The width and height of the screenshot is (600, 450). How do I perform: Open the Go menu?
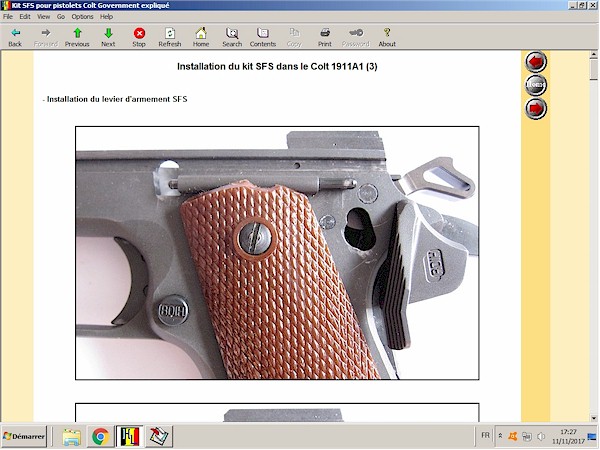coord(61,16)
